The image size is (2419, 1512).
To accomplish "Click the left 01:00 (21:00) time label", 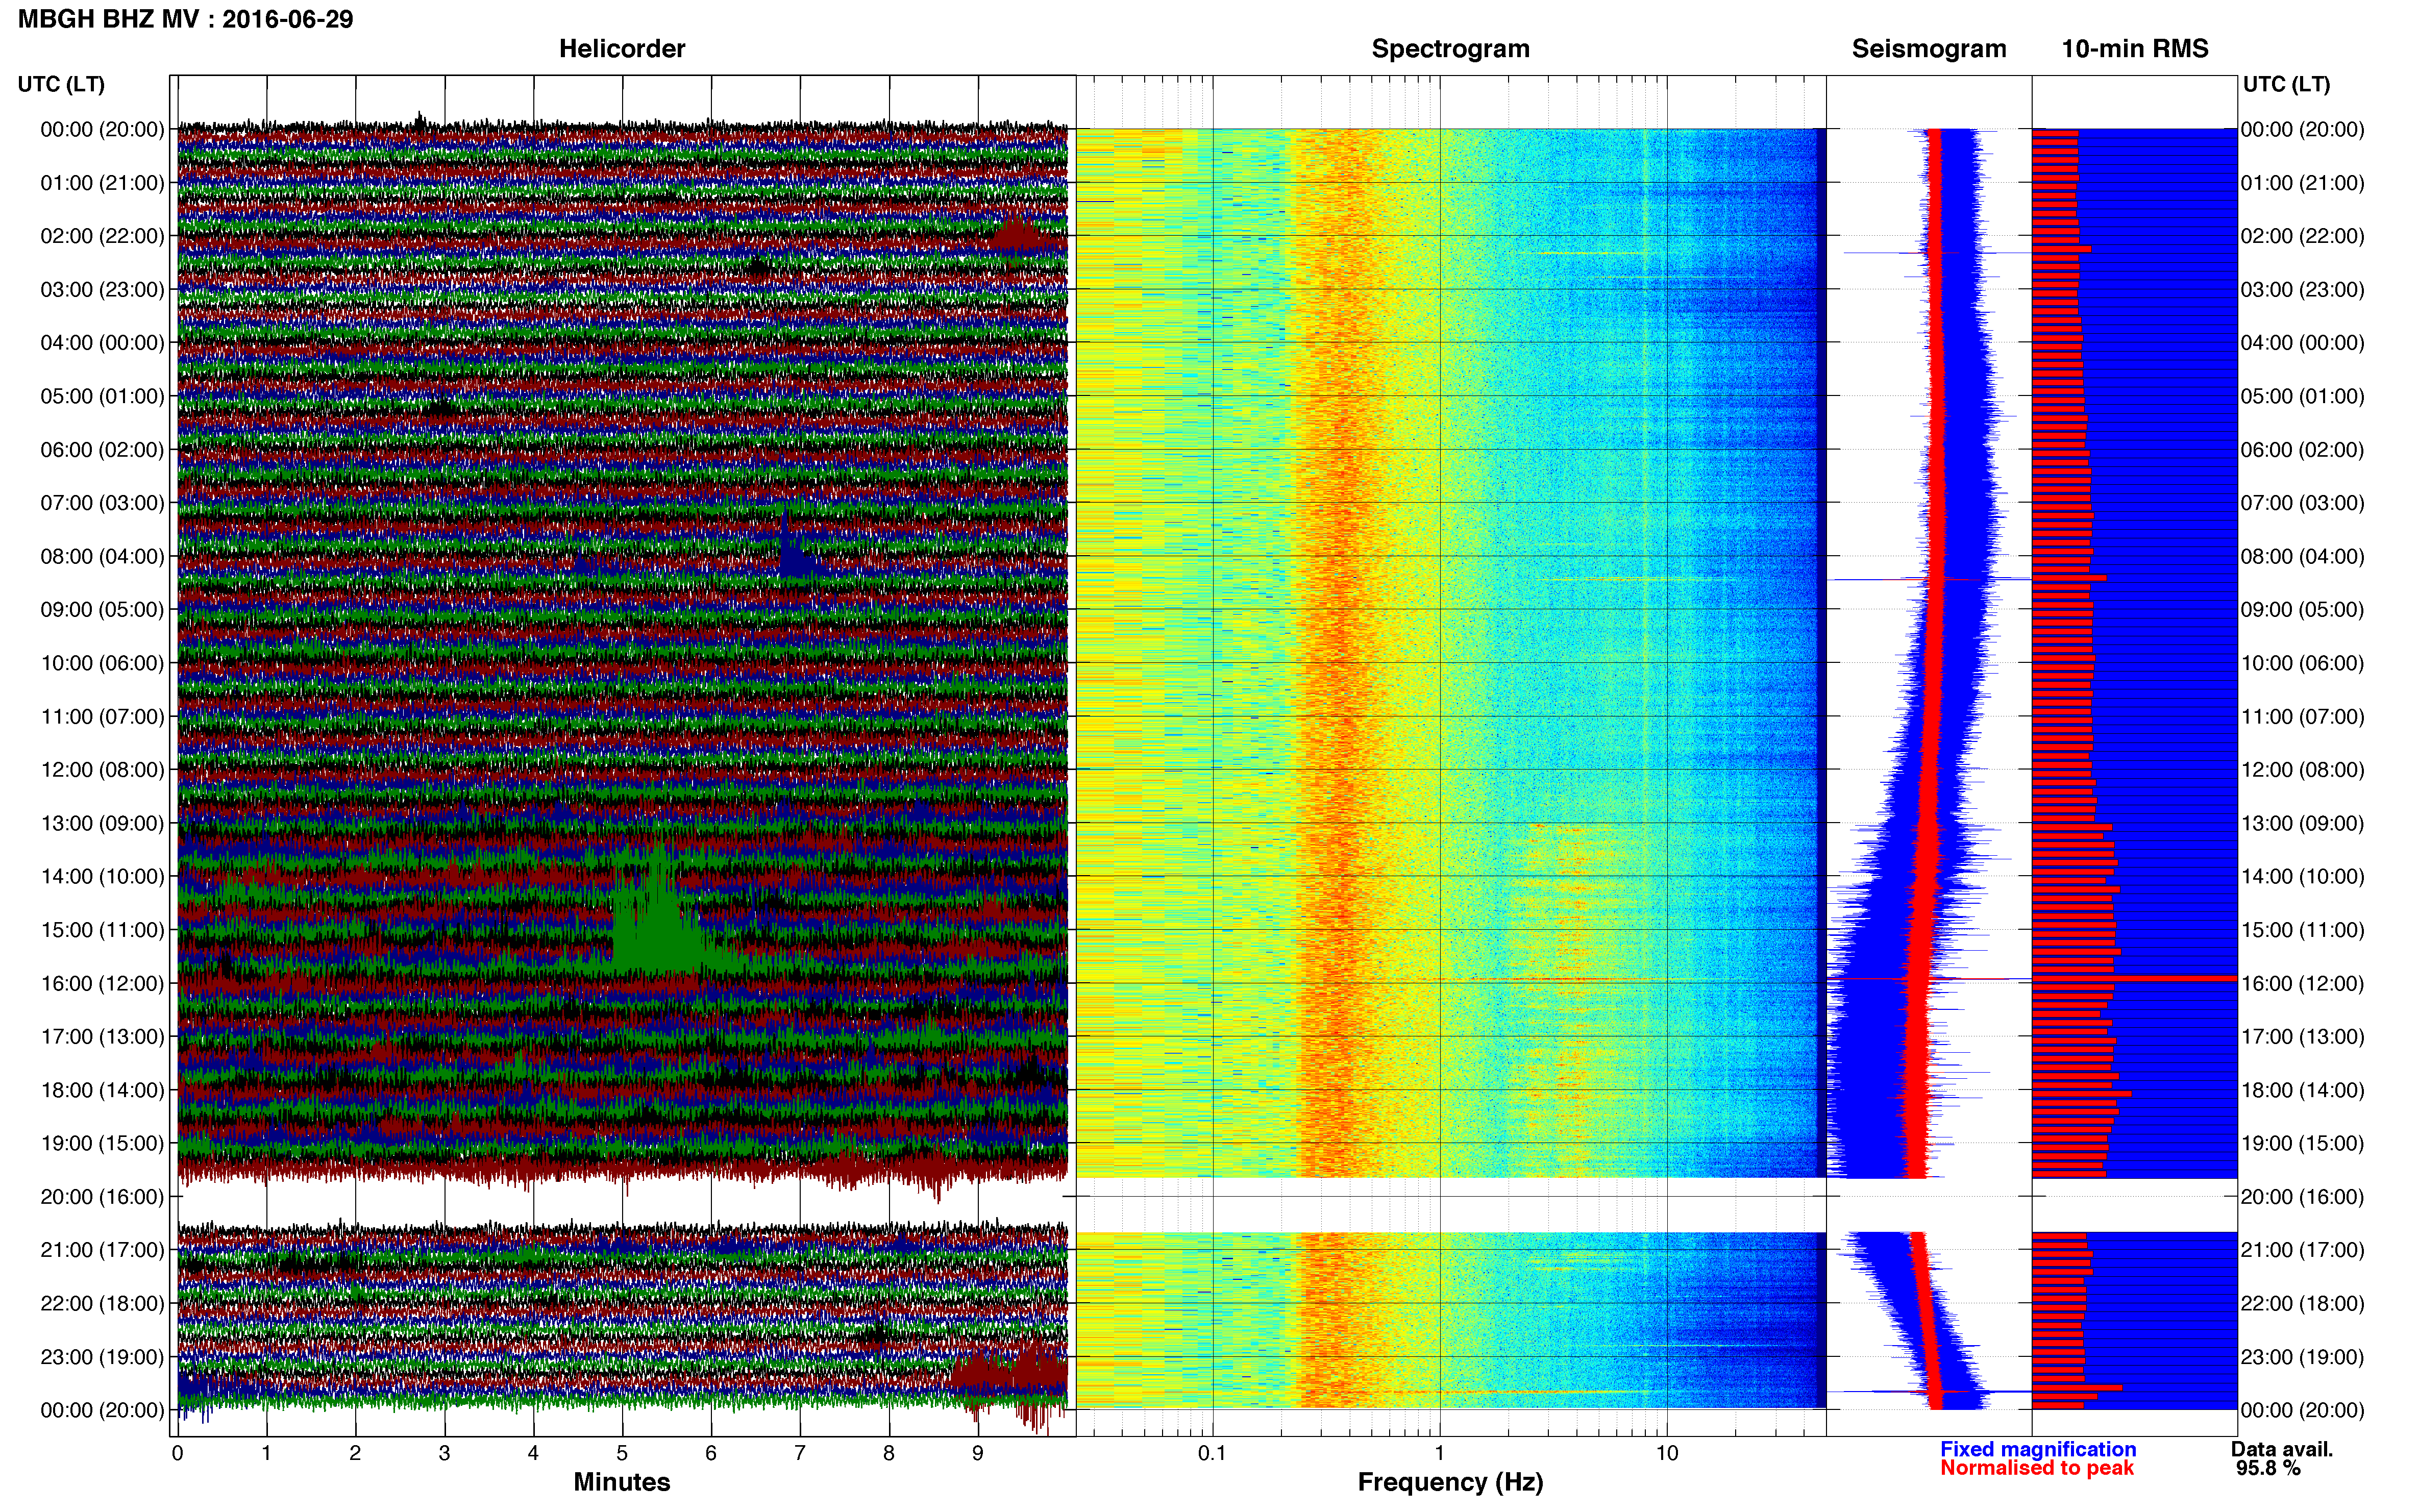I will (102, 183).
